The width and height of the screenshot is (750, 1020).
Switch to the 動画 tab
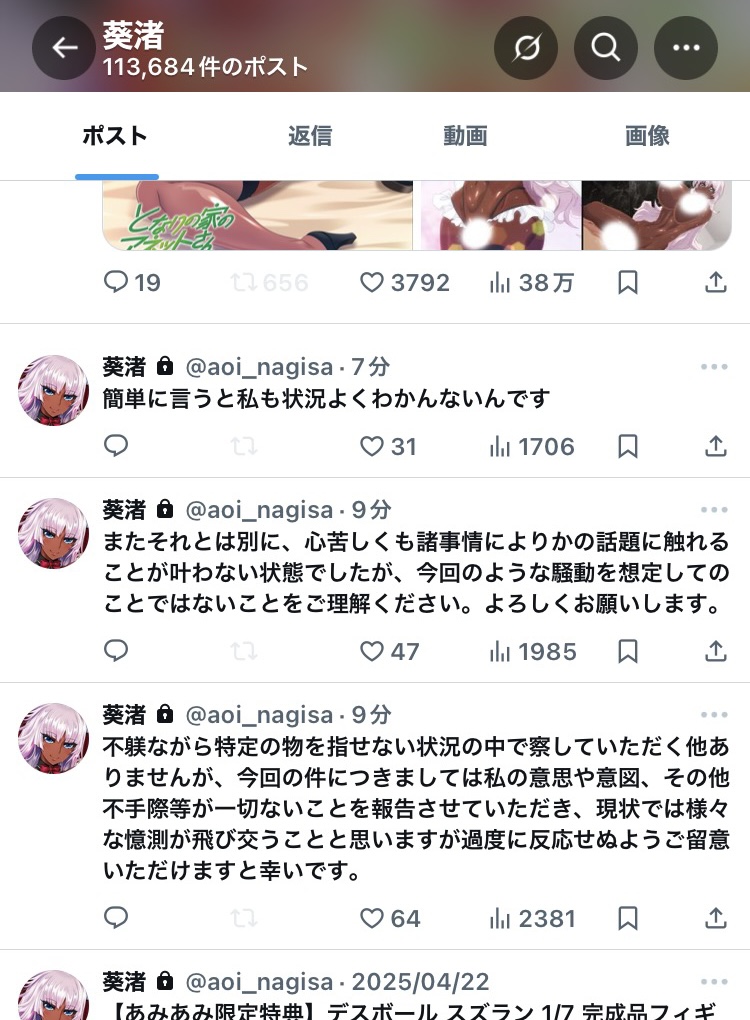[465, 136]
